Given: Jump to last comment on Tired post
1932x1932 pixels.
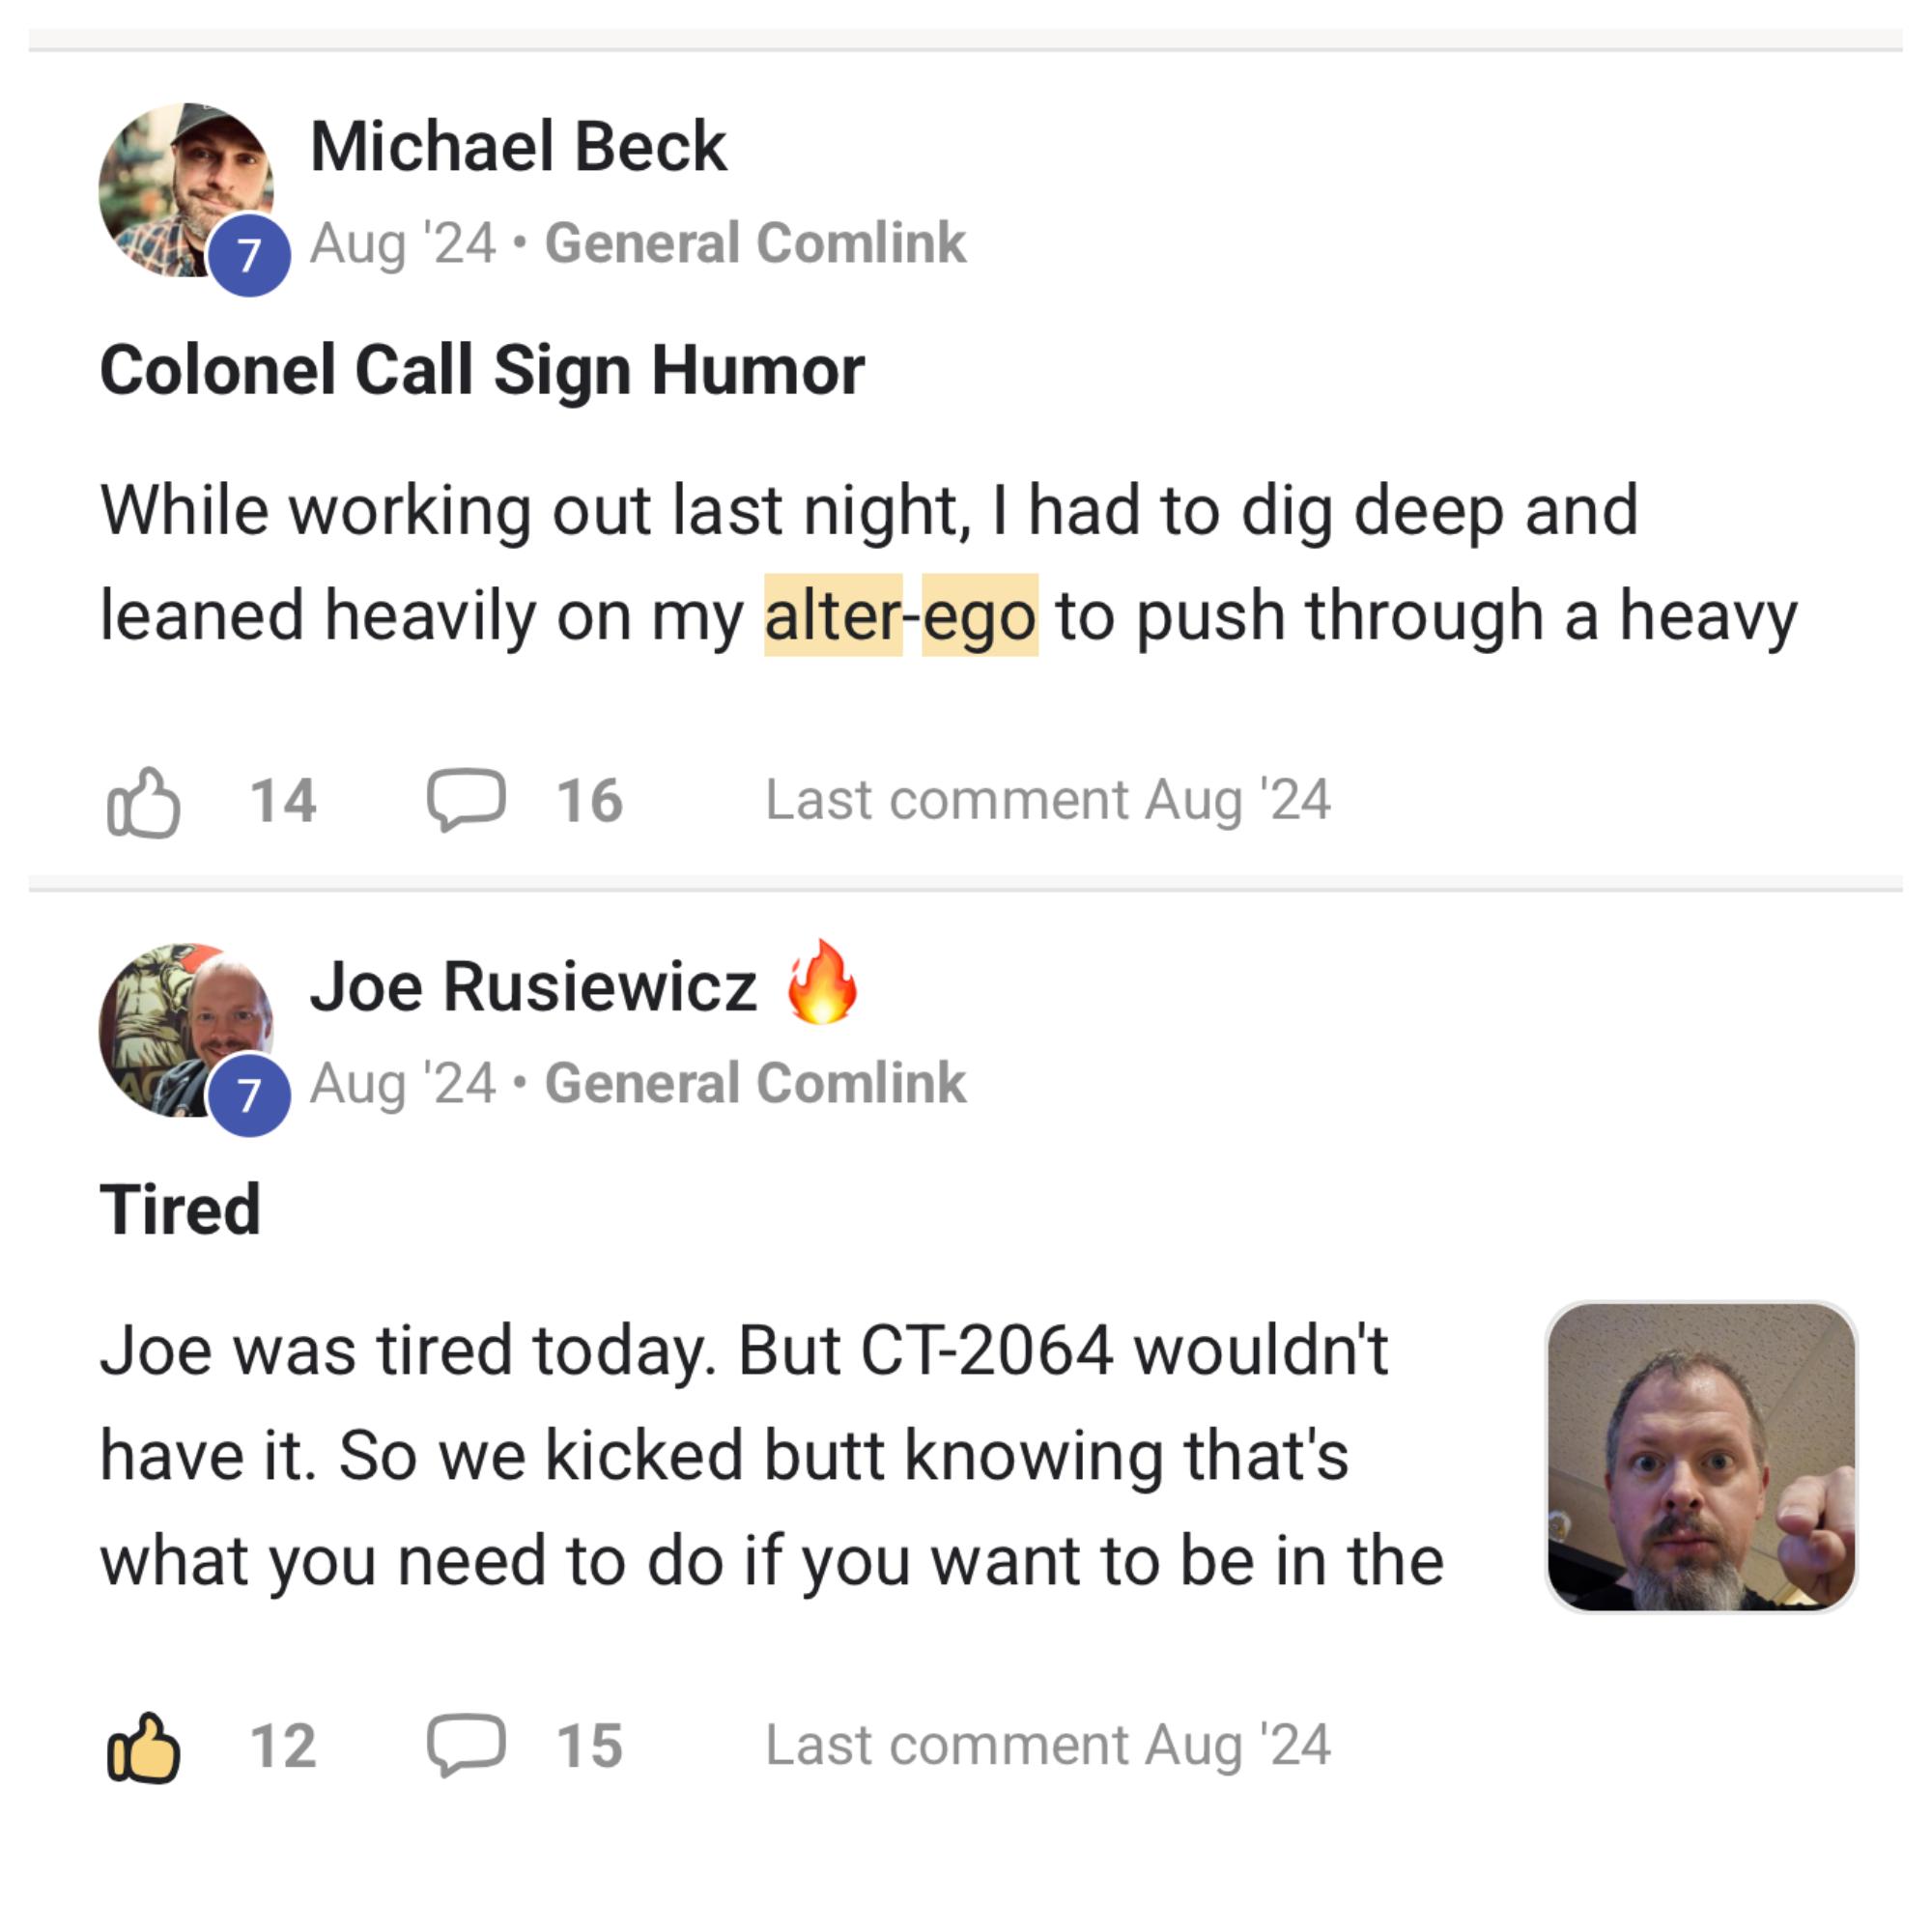Looking at the screenshot, I should (x=1047, y=1745).
